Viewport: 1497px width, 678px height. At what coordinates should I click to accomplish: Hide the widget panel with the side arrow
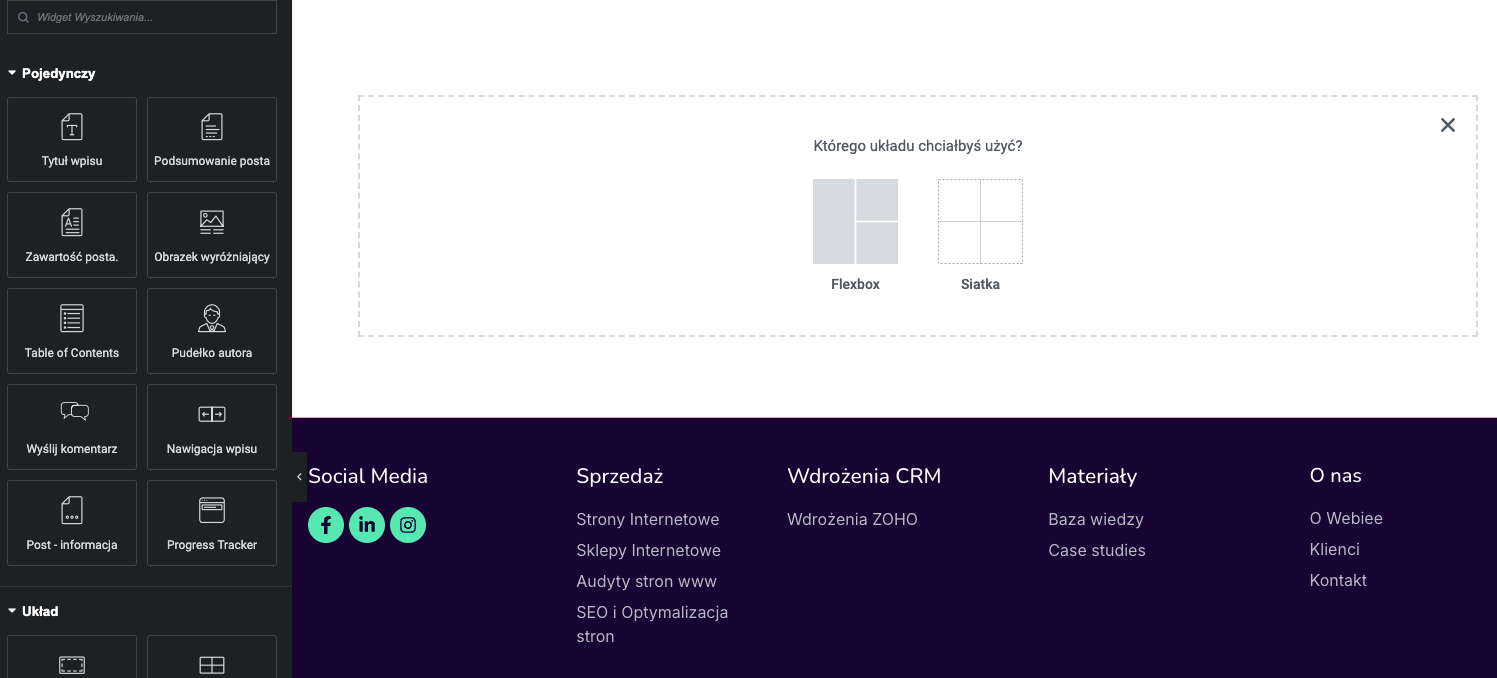(299, 477)
